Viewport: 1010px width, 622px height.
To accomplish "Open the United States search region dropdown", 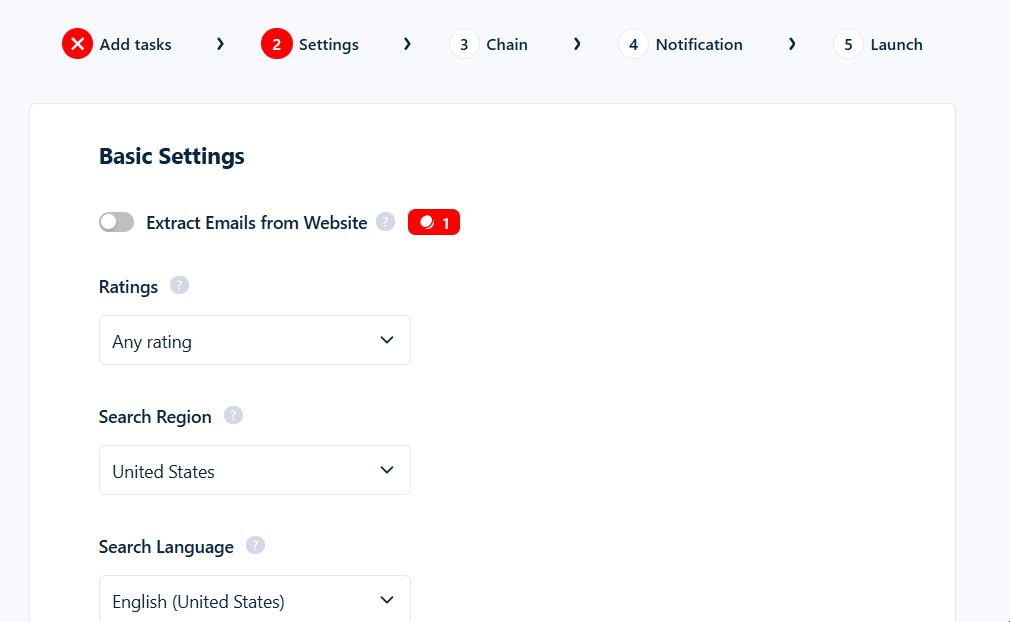I will (254, 470).
